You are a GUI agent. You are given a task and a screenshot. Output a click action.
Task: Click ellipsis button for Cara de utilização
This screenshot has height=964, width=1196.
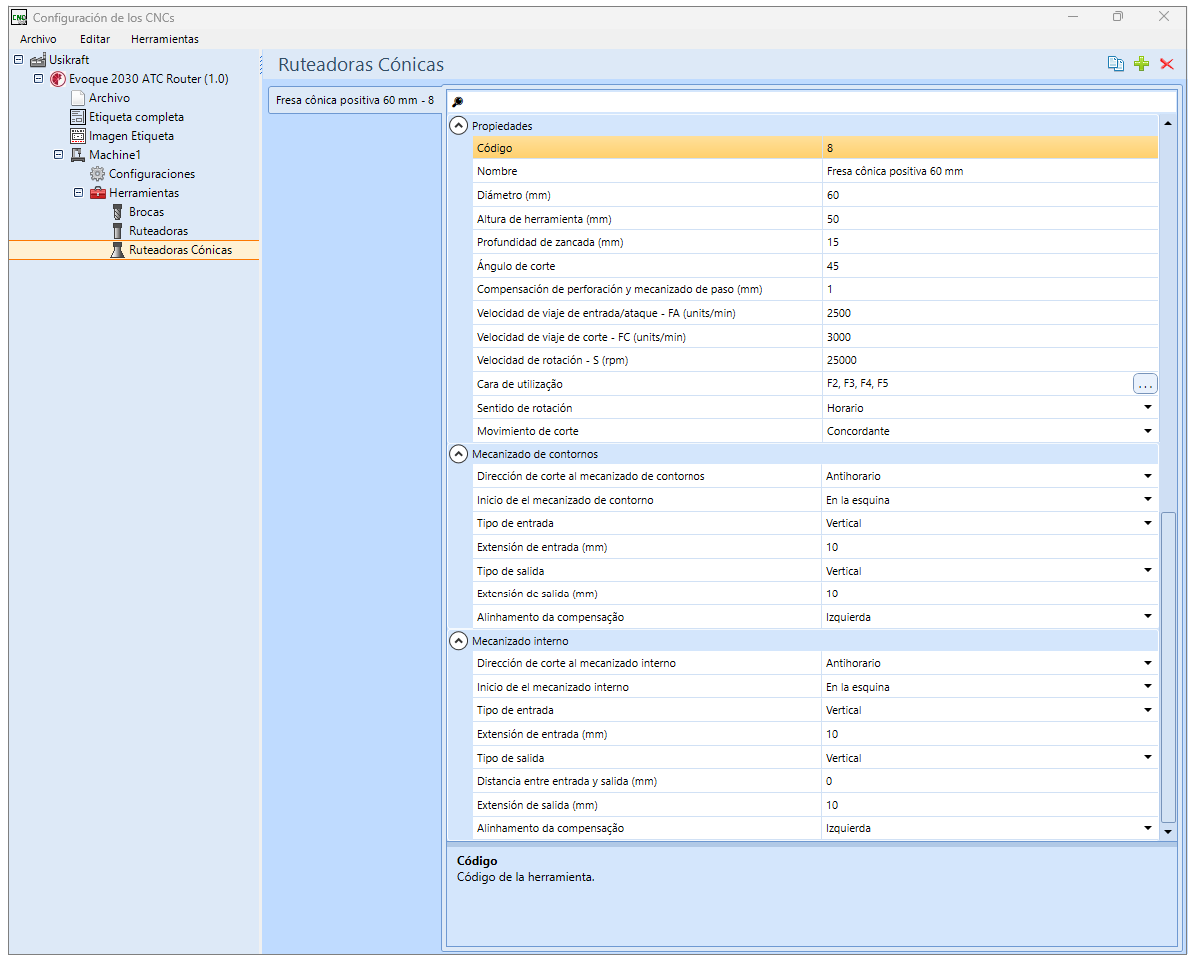click(x=1145, y=384)
